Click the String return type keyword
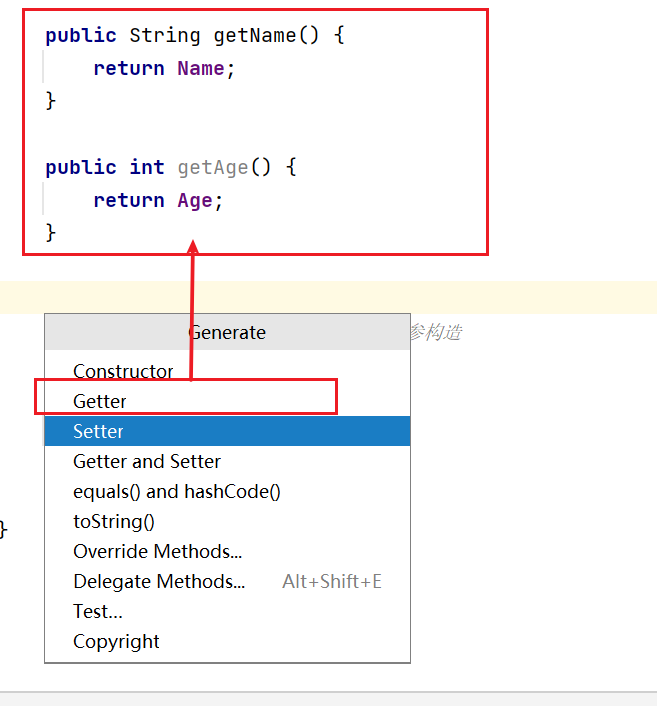 click(165, 36)
